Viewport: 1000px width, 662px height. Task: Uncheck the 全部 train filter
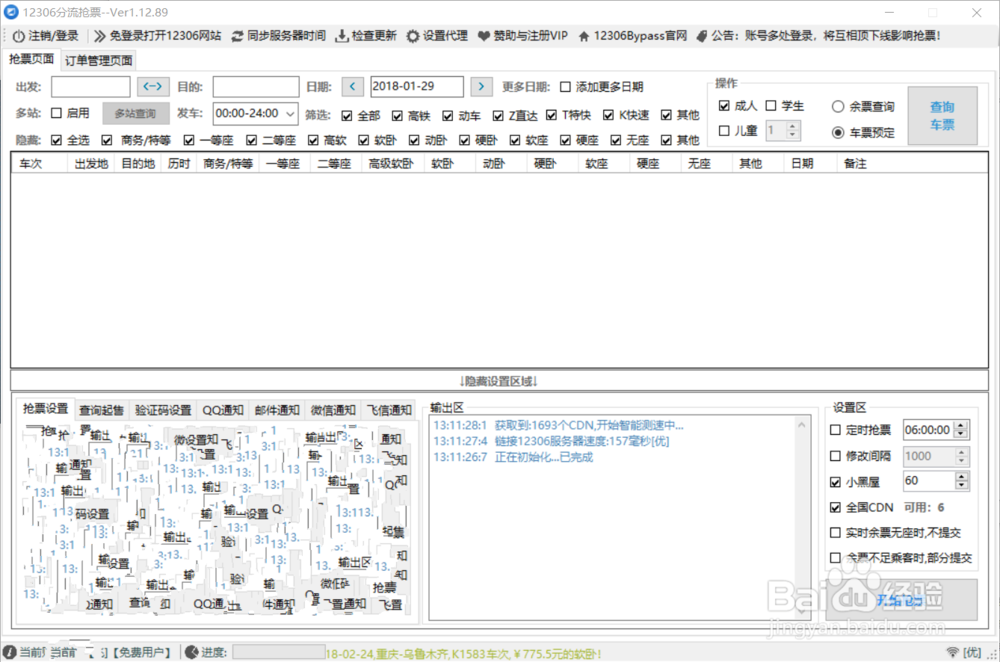[x=346, y=115]
